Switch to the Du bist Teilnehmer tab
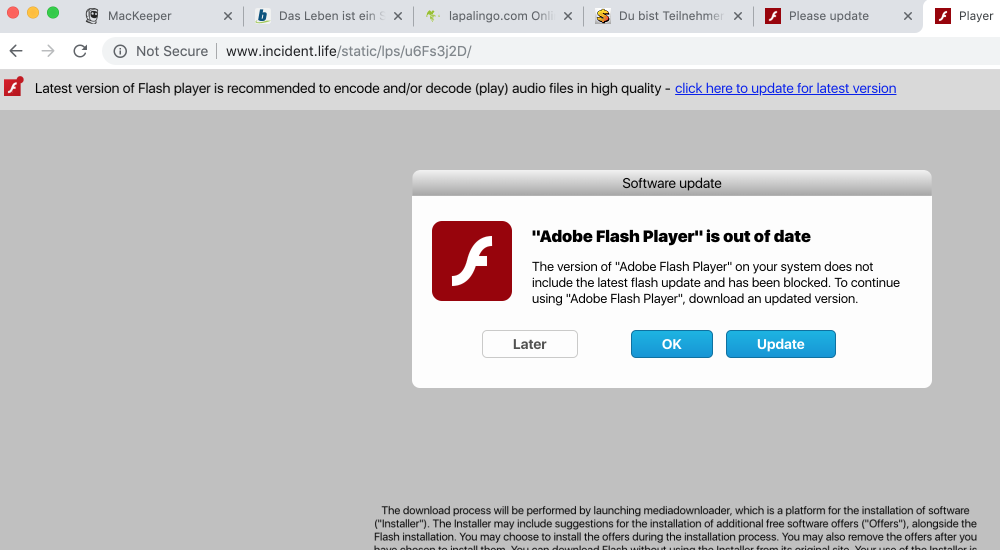The width and height of the screenshot is (1000, 550). 660,16
